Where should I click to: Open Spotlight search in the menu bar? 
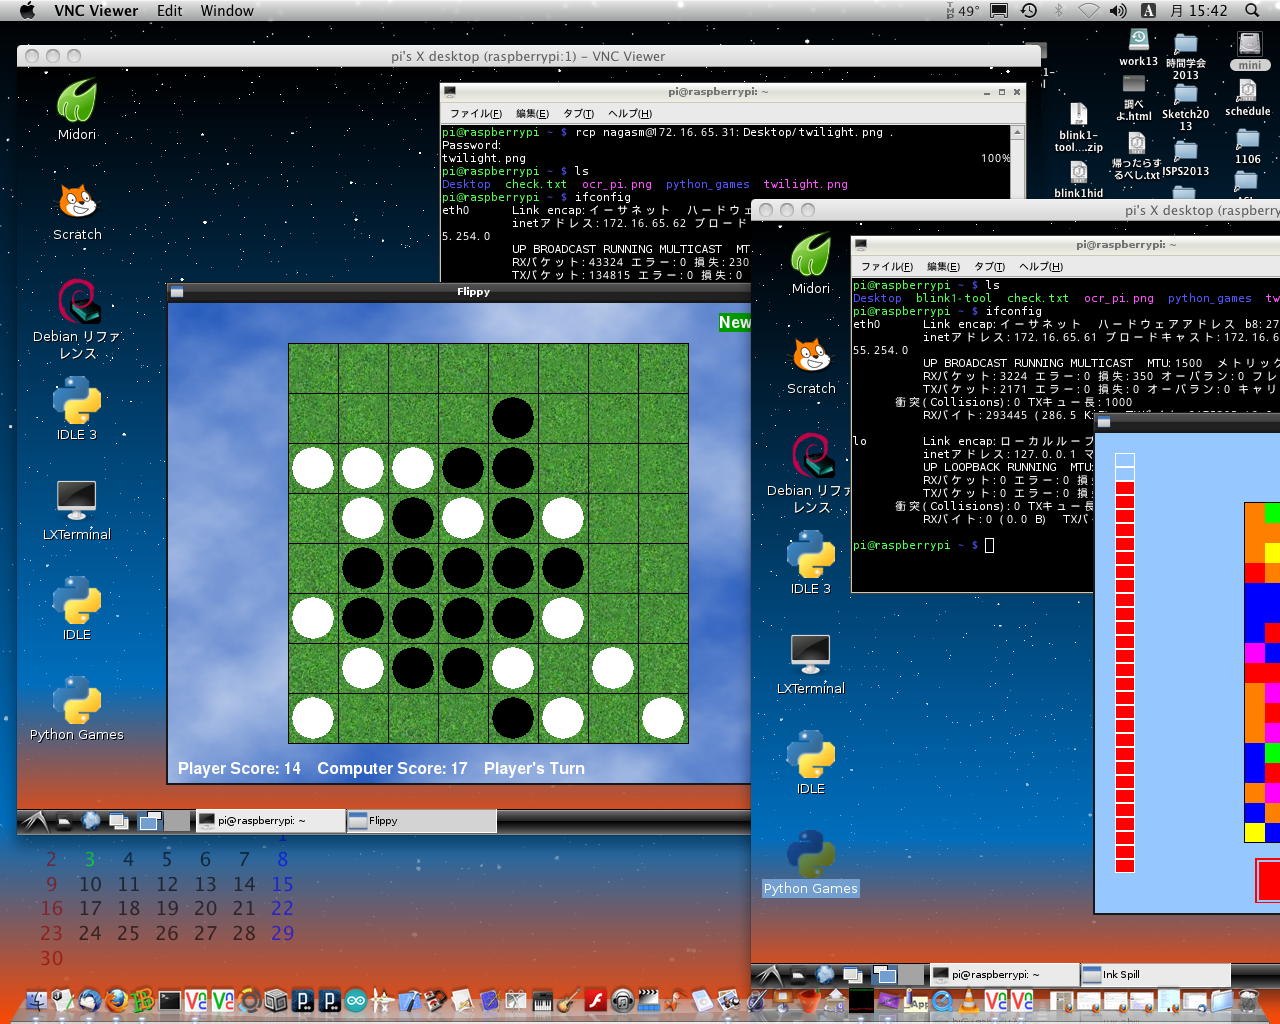(1252, 10)
